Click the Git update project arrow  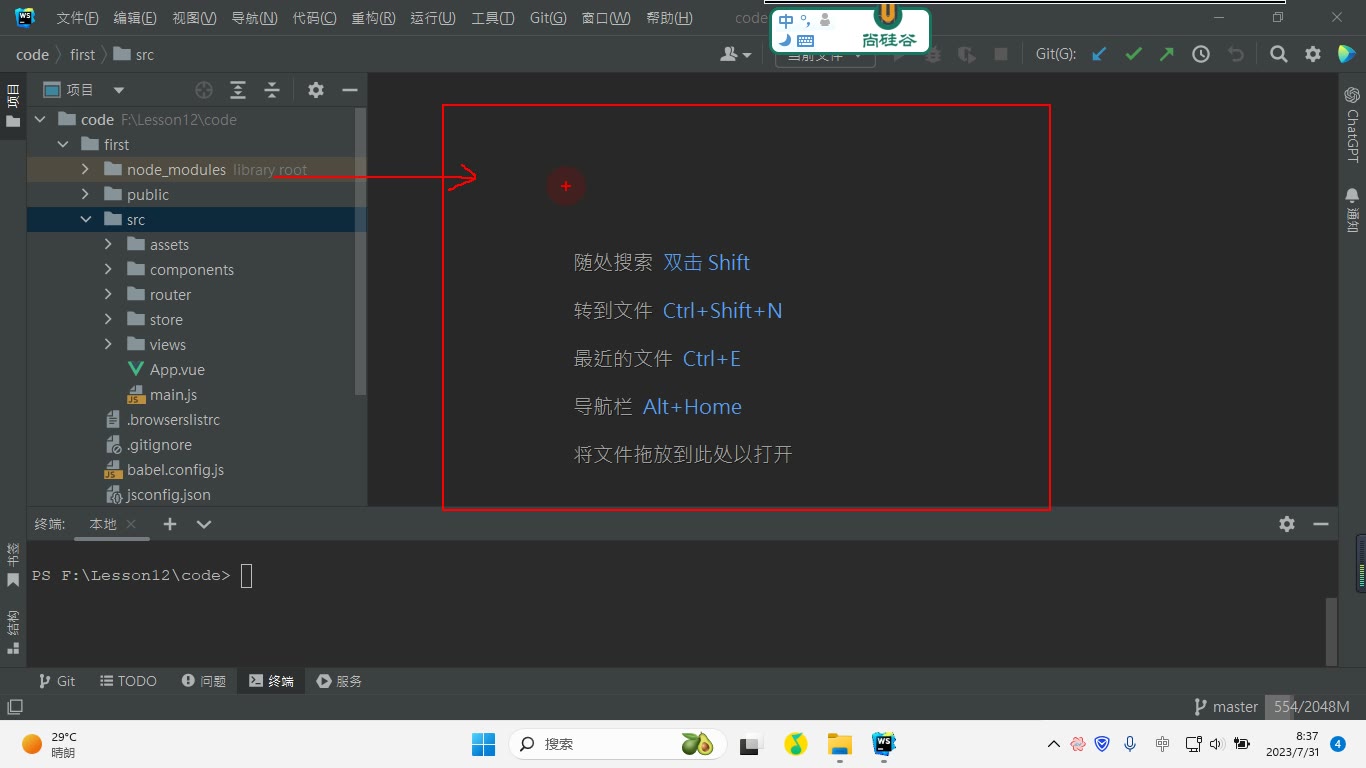coord(1099,55)
